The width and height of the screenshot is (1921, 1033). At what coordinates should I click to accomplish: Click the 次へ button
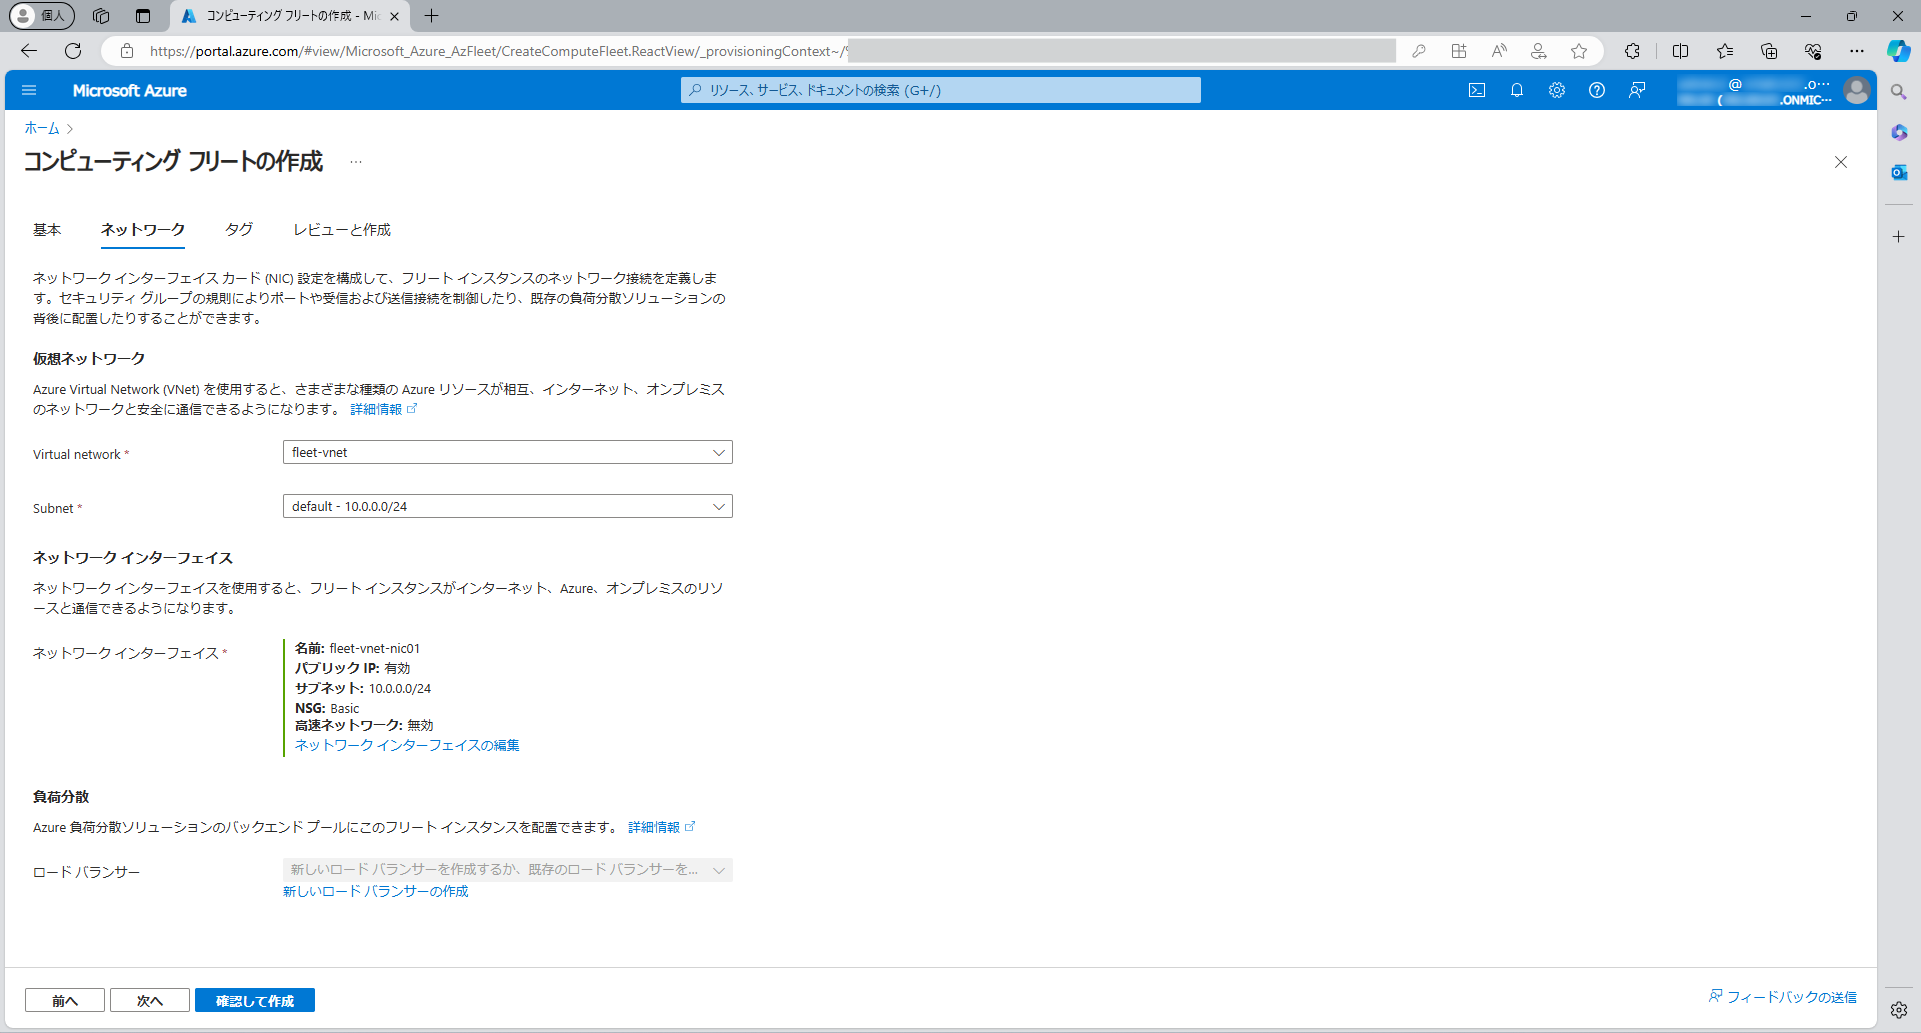tap(150, 1000)
